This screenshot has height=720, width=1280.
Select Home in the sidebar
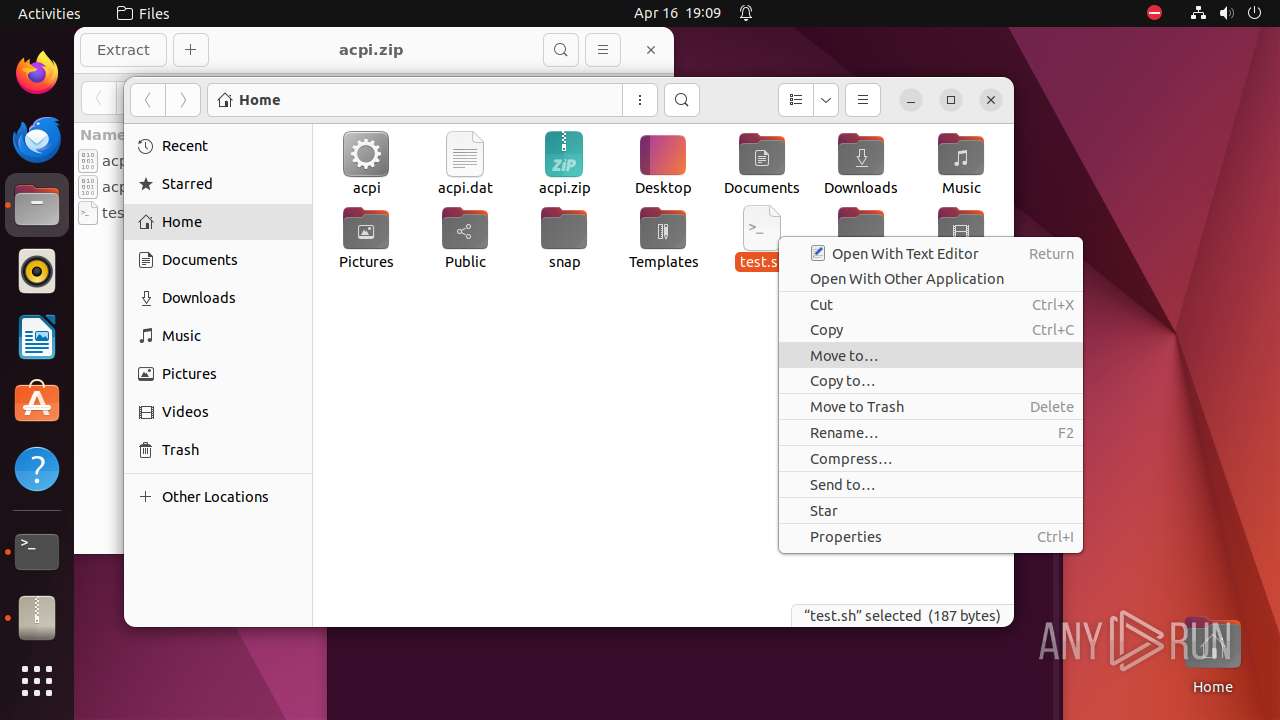coord(218,222)
